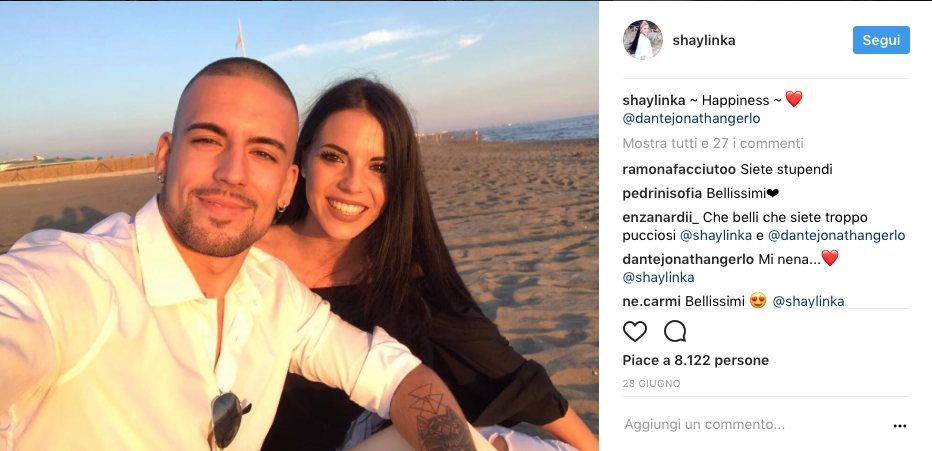Click the beach selfie photo
932x451 pixels.
click(299, 226)
